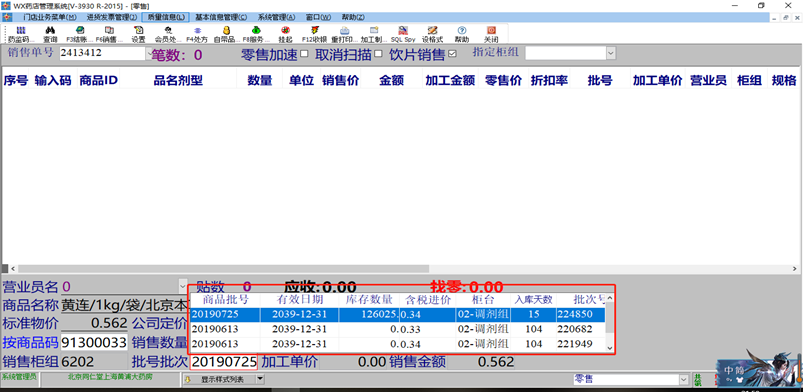Click the 销售价 column header
Image resolution: width=803 pixels, height=392 pixels.
click(341, 80)
